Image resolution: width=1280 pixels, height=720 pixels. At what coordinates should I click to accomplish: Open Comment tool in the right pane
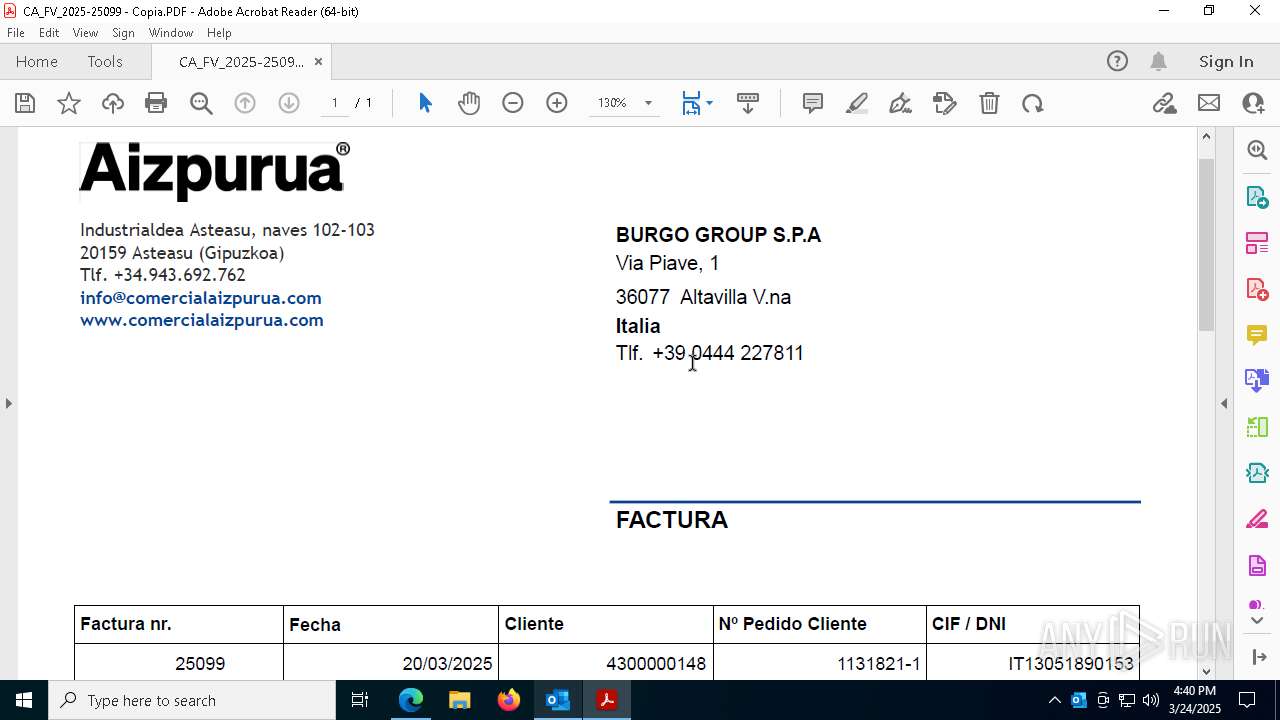[1257, 335]
